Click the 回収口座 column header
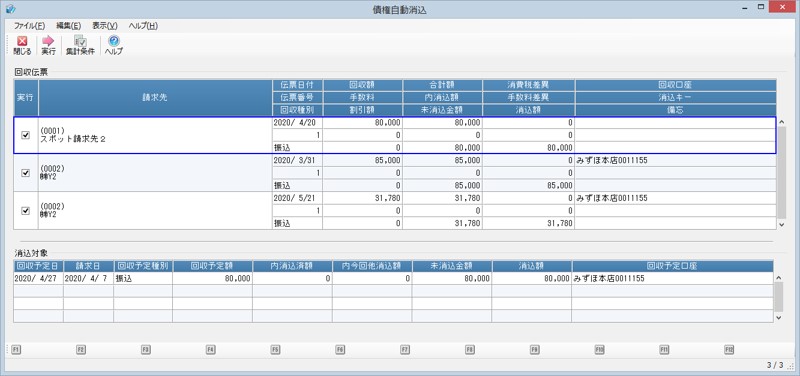Viewport: 800px width, 376px height. coord(676,85)
